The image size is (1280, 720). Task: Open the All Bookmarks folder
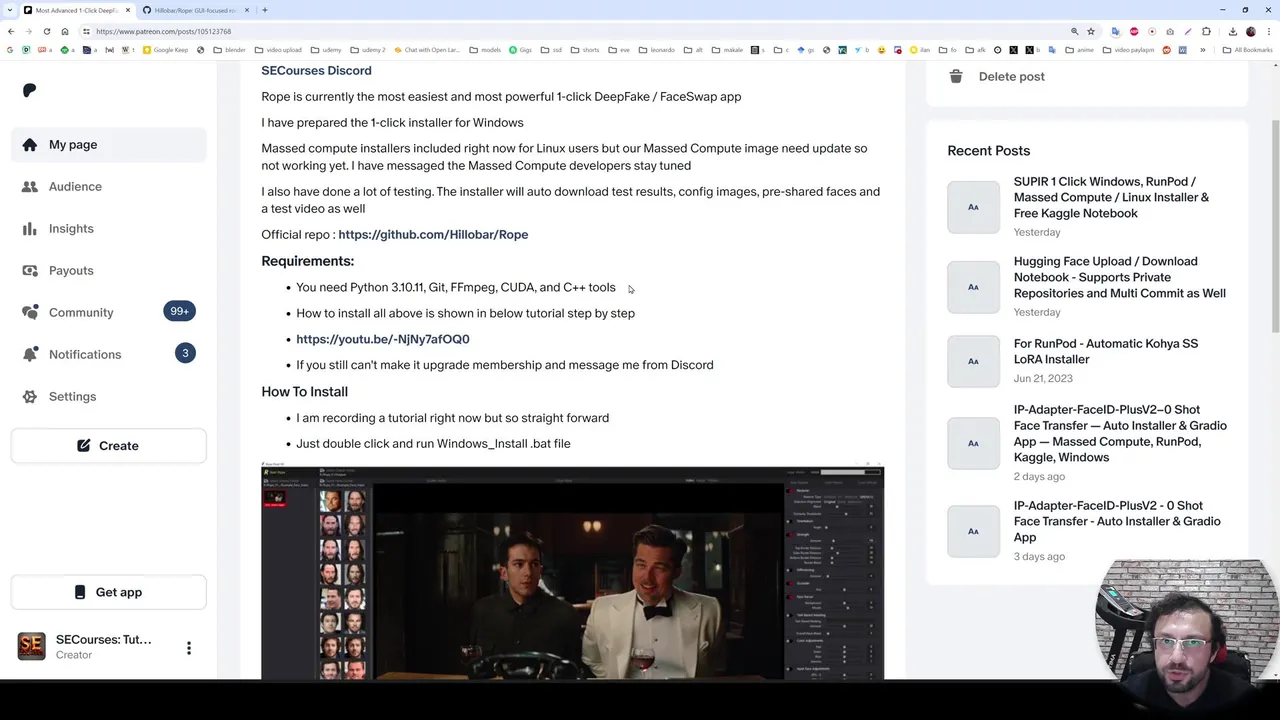point(1248,50)
